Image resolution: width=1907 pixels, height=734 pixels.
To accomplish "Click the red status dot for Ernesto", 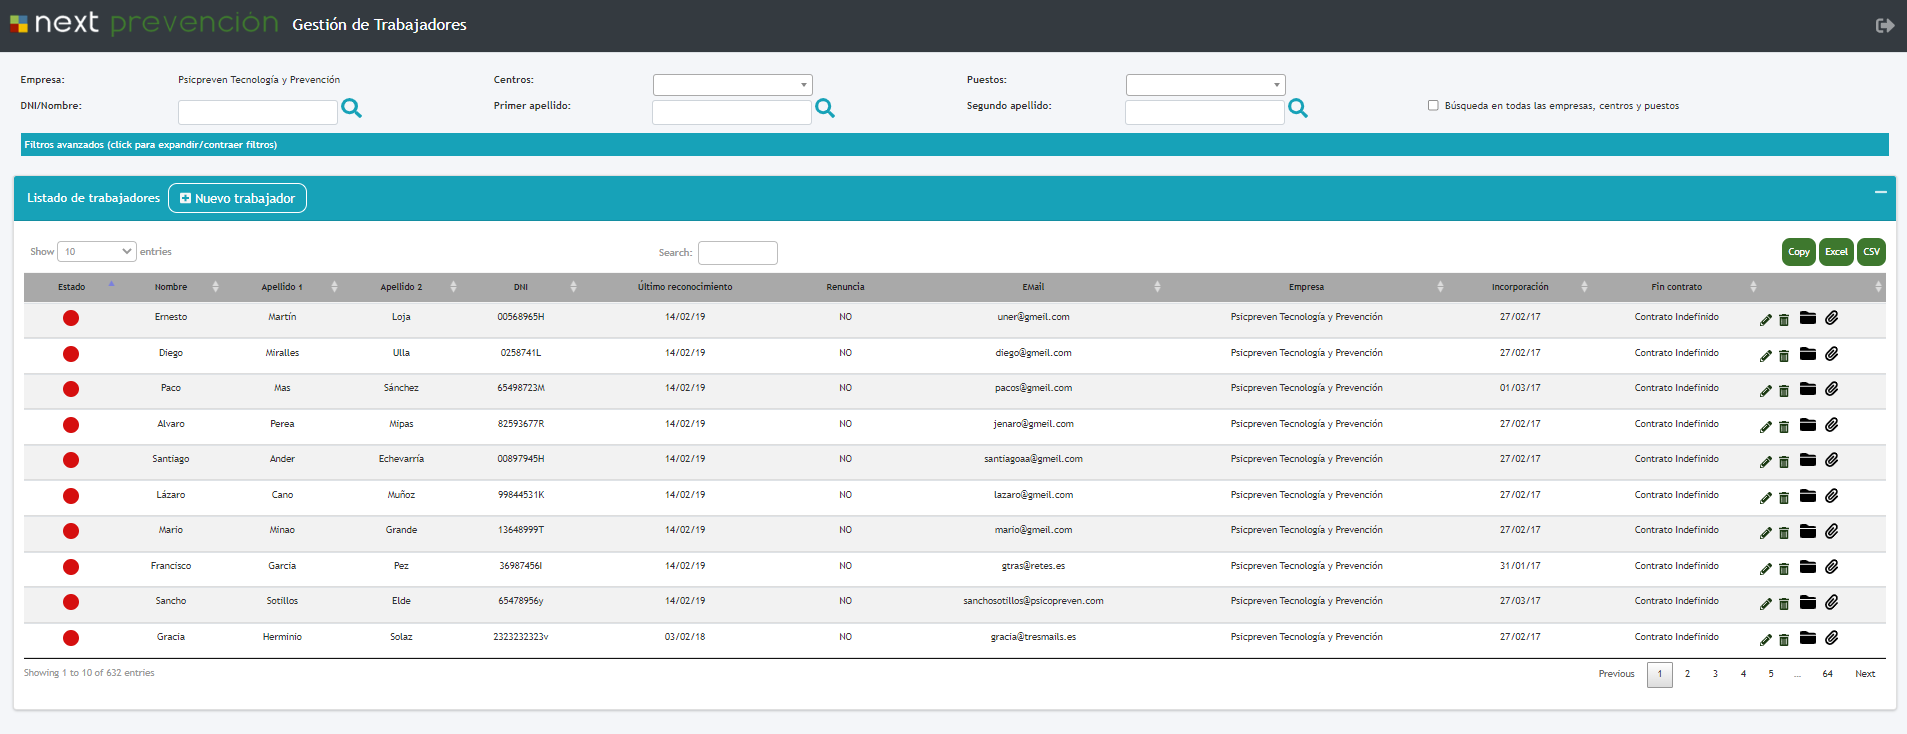I will 71,318.
